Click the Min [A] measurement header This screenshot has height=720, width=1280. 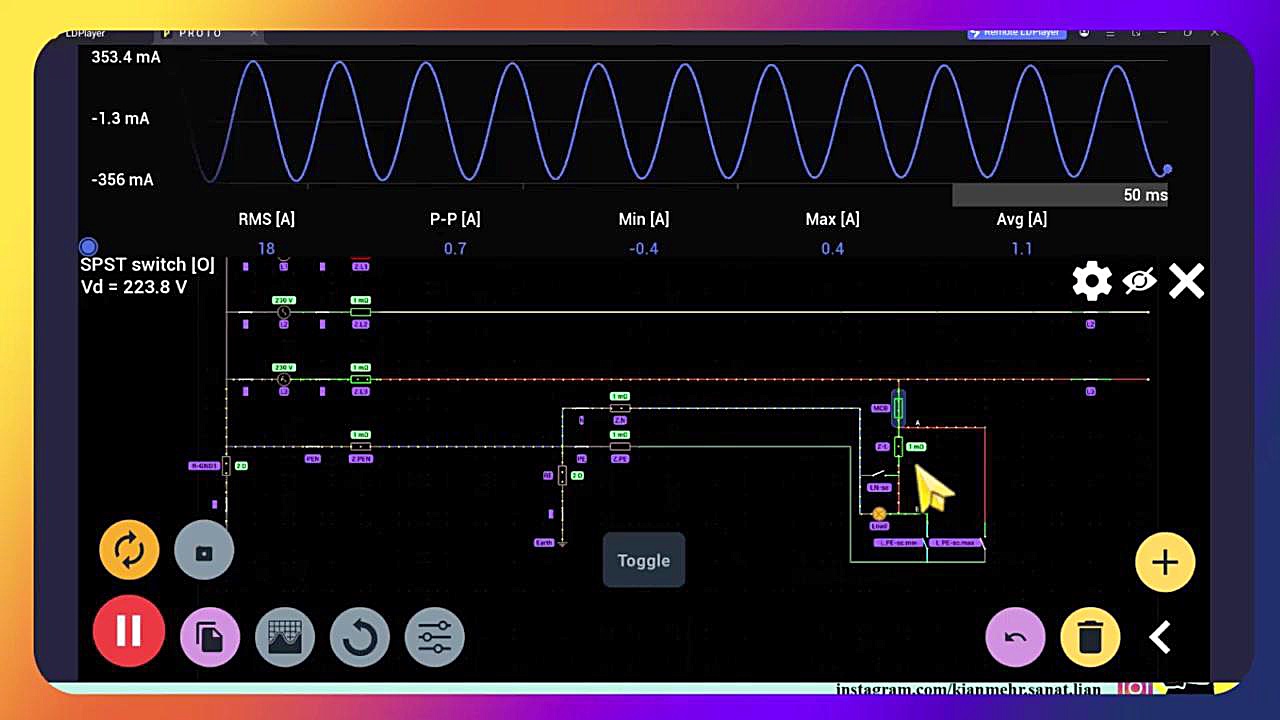click(644, 219)
